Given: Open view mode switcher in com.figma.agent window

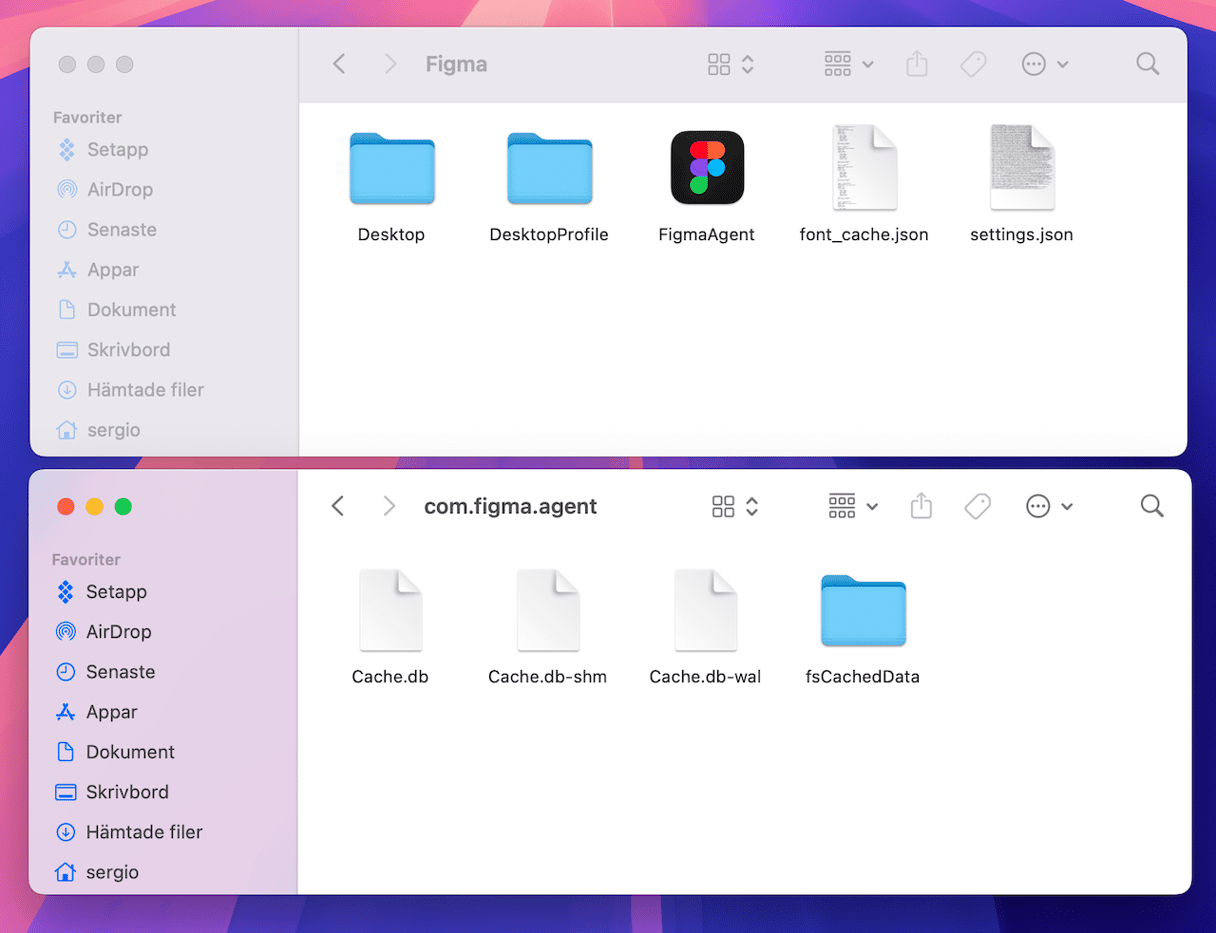Looking at the screenshot, I should 734,507.
